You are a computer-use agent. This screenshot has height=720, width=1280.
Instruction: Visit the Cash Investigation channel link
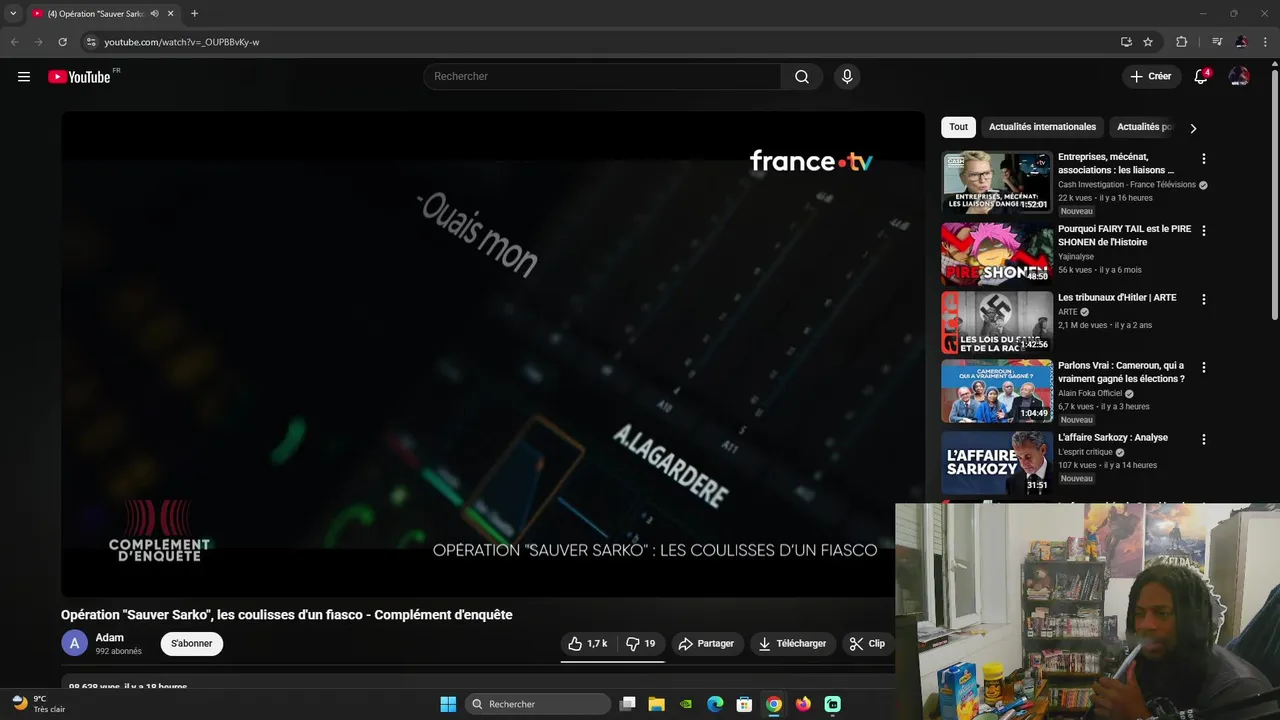point(1127,185)
